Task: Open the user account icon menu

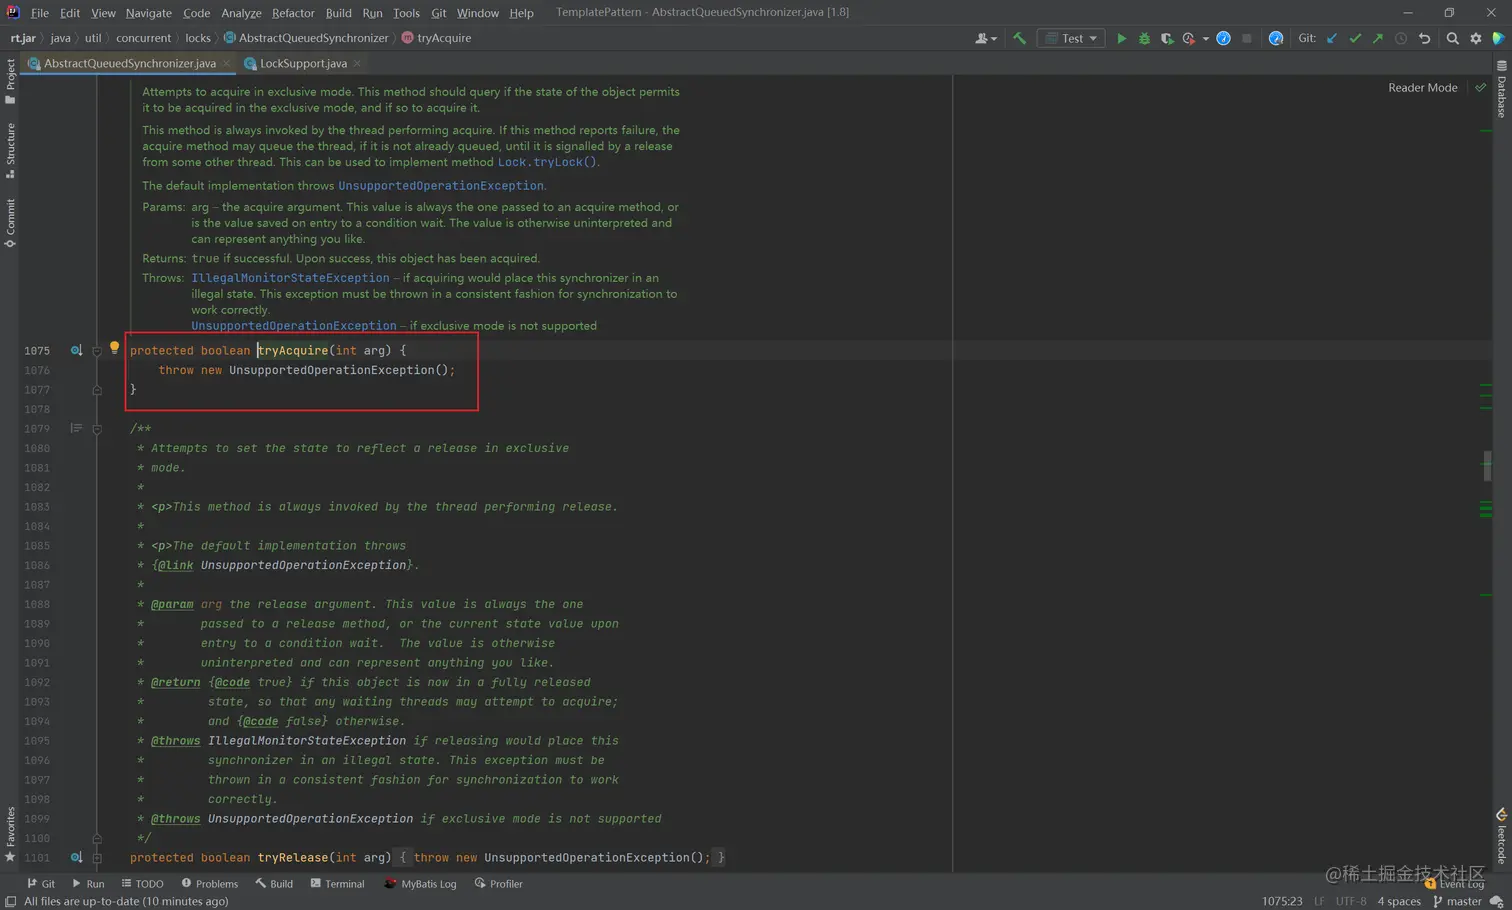Action: pos(985,38)
